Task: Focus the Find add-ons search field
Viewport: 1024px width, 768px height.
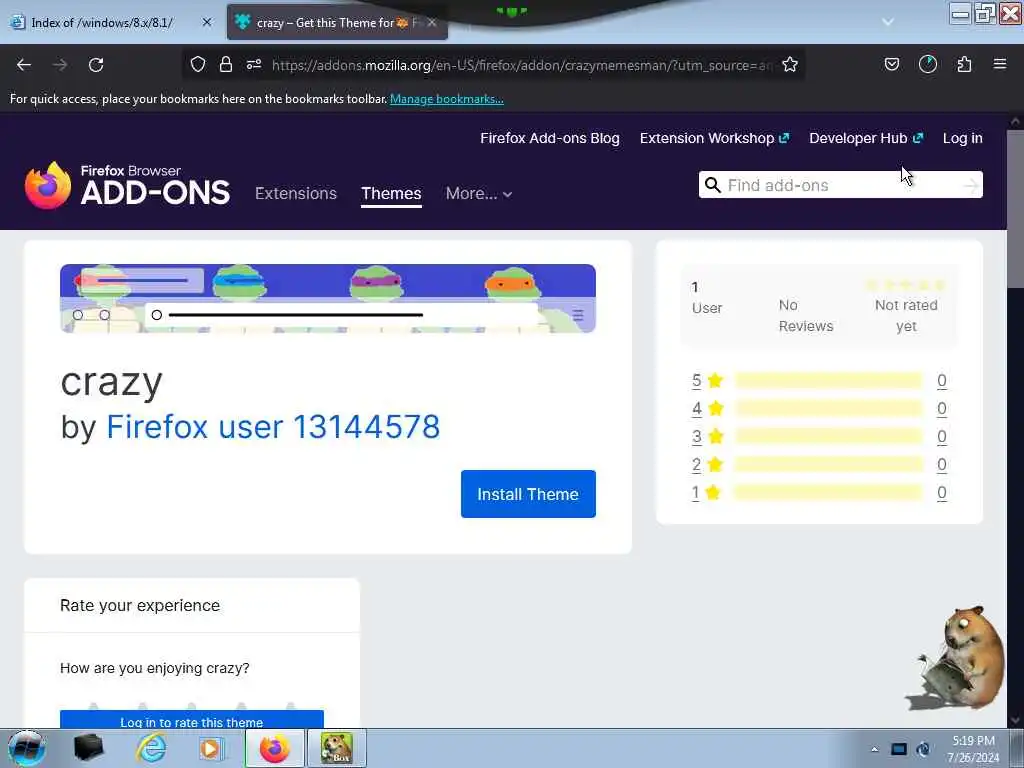Action: pos(841,185)
